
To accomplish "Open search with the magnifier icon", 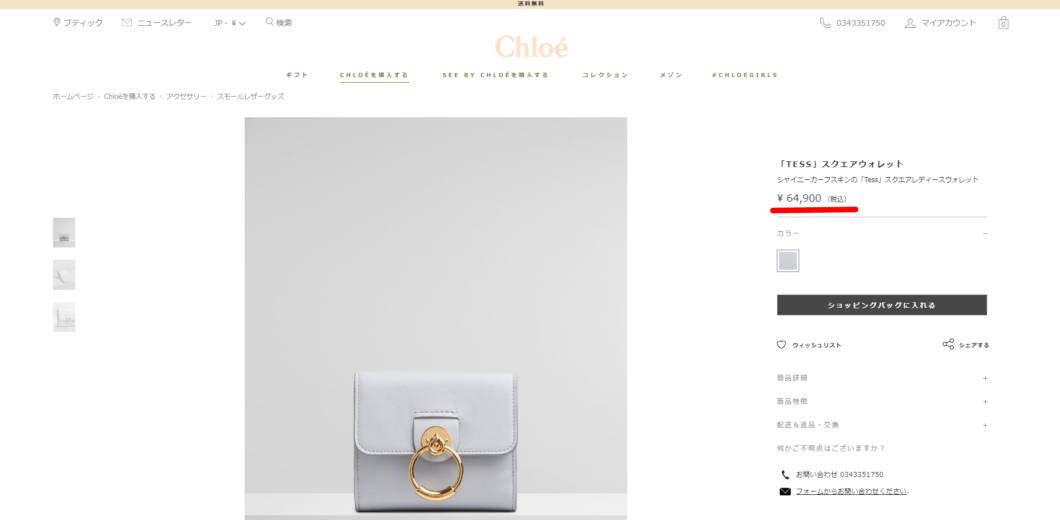I will [x=269, y=22].
